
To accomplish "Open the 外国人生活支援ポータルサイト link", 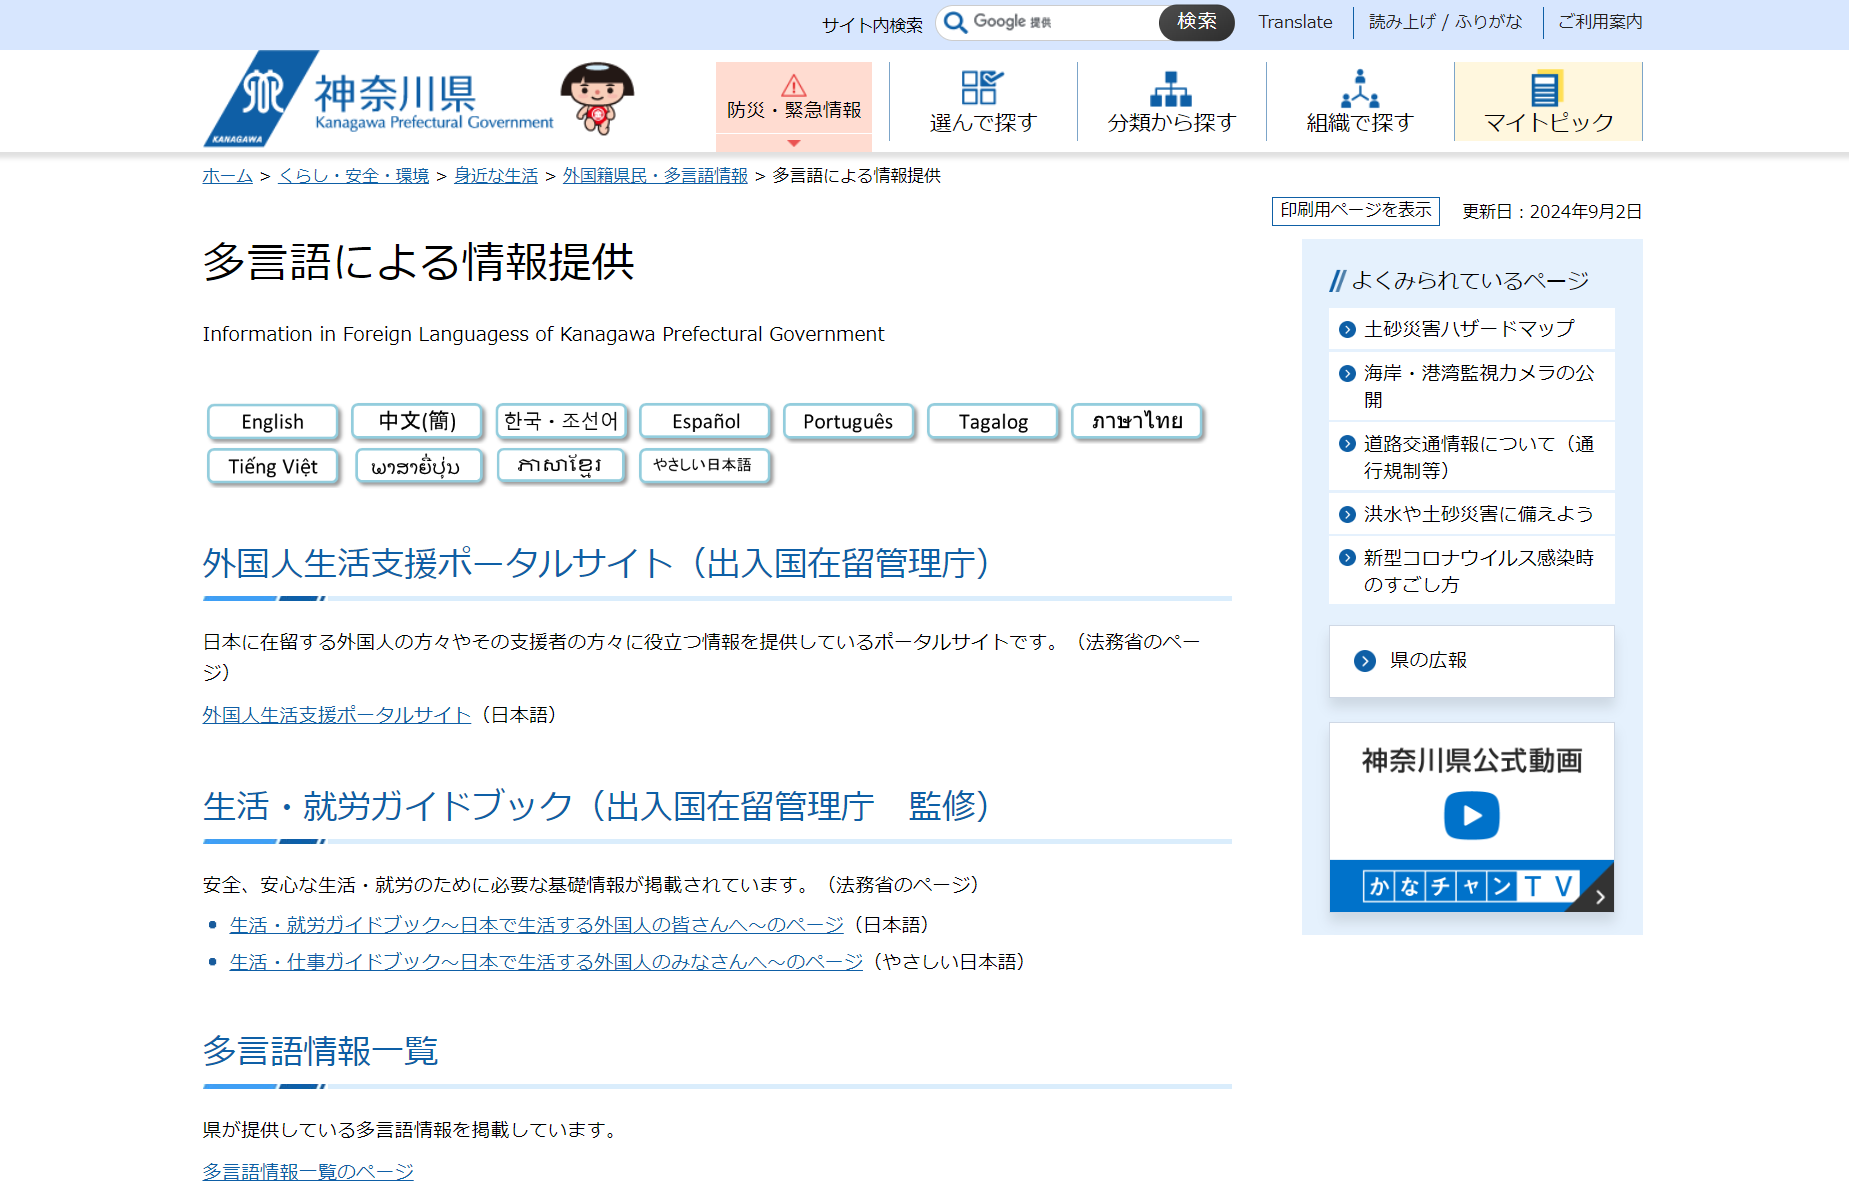I will [336, 715].
